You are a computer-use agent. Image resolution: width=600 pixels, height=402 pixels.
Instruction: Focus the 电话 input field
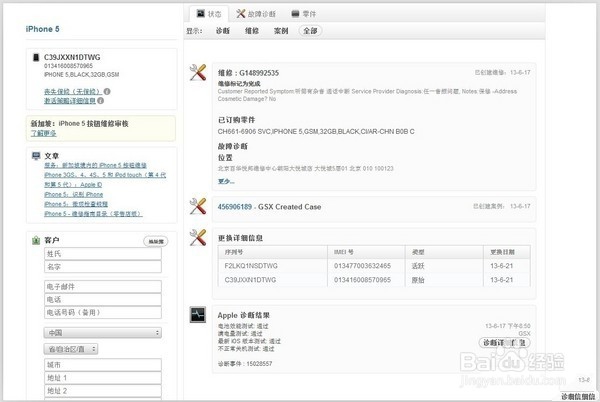click(x=103, y=299)
